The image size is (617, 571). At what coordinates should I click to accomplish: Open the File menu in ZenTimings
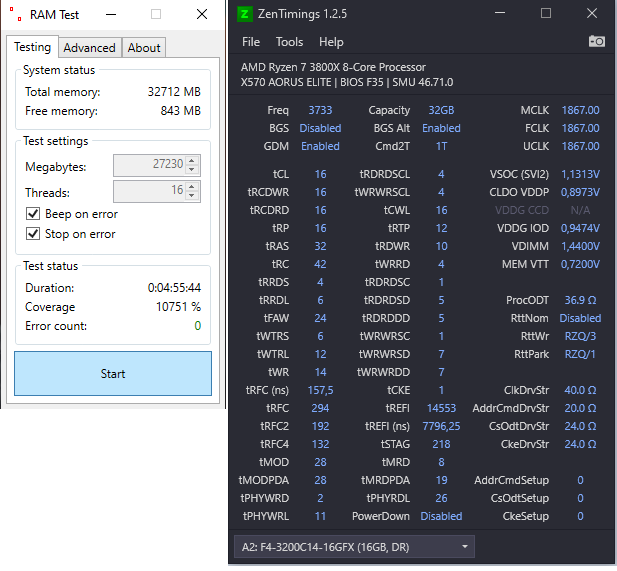(x=251, y=42)
